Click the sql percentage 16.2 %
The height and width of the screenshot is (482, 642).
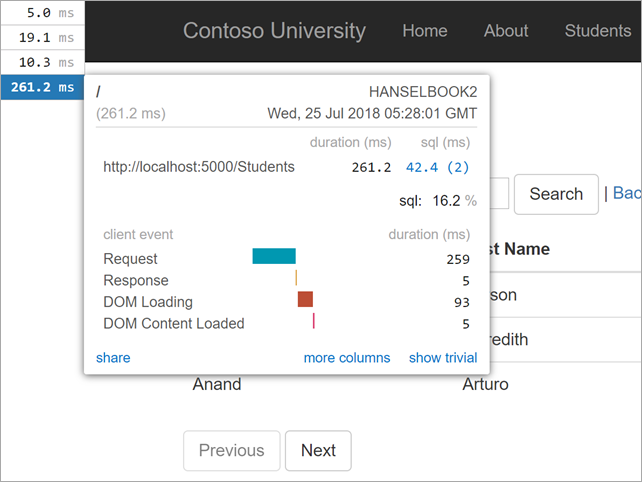click(x=454, y=201)
